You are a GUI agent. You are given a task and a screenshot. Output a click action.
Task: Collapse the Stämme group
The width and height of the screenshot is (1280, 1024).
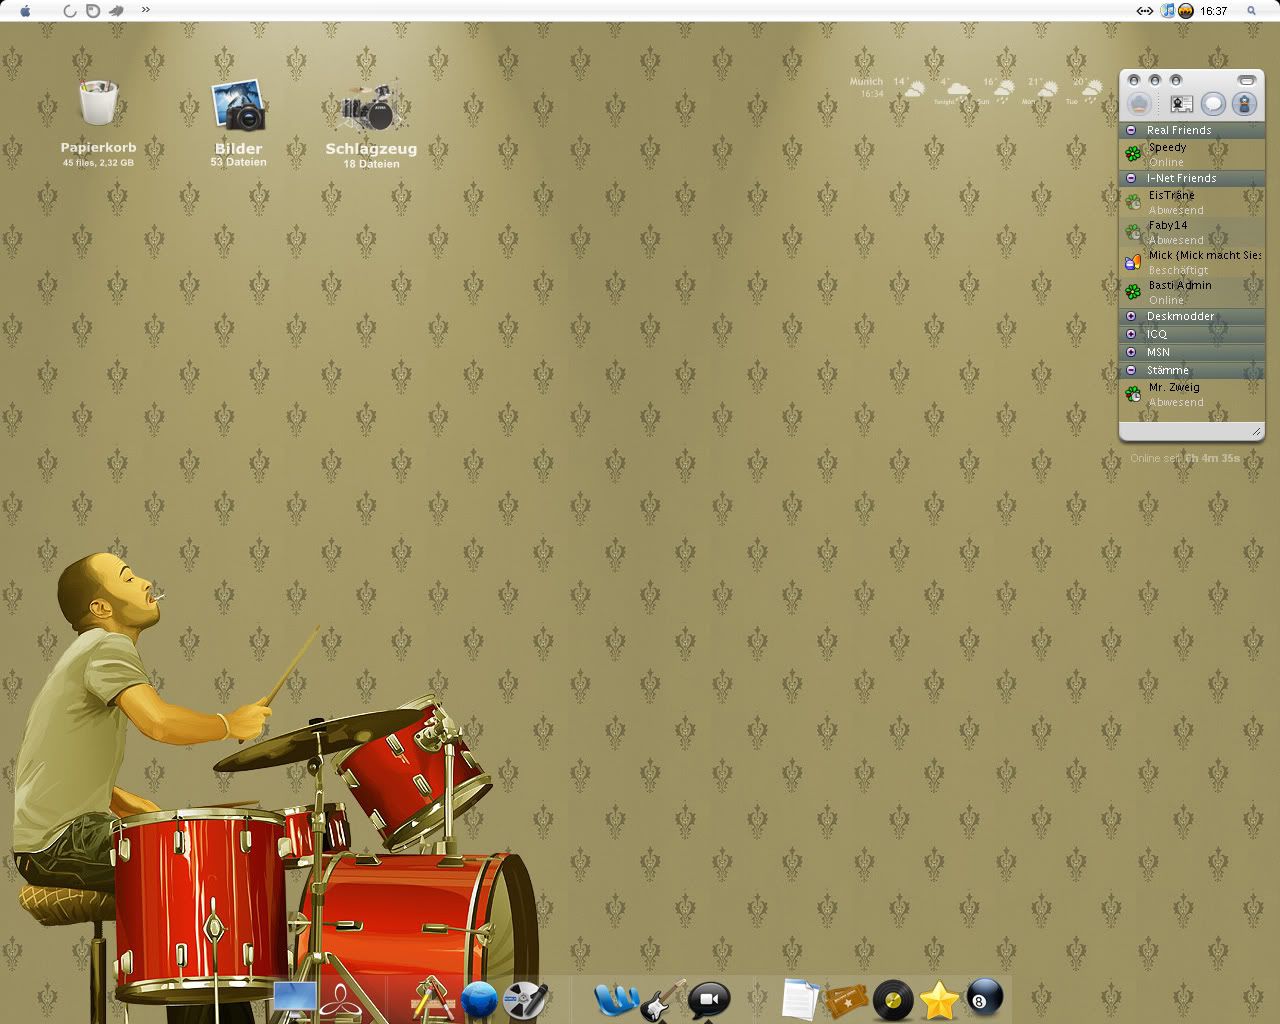click(1131, 370)
